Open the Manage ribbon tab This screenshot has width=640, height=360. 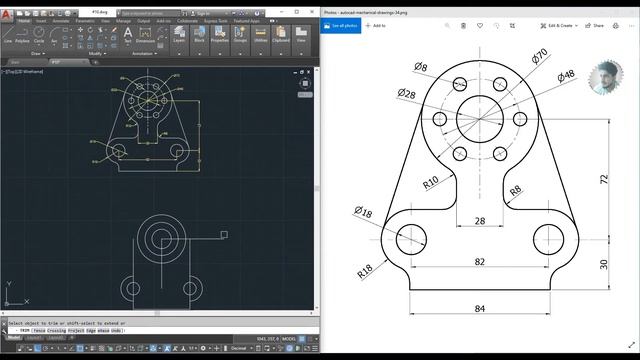click(x=123, y=21)
